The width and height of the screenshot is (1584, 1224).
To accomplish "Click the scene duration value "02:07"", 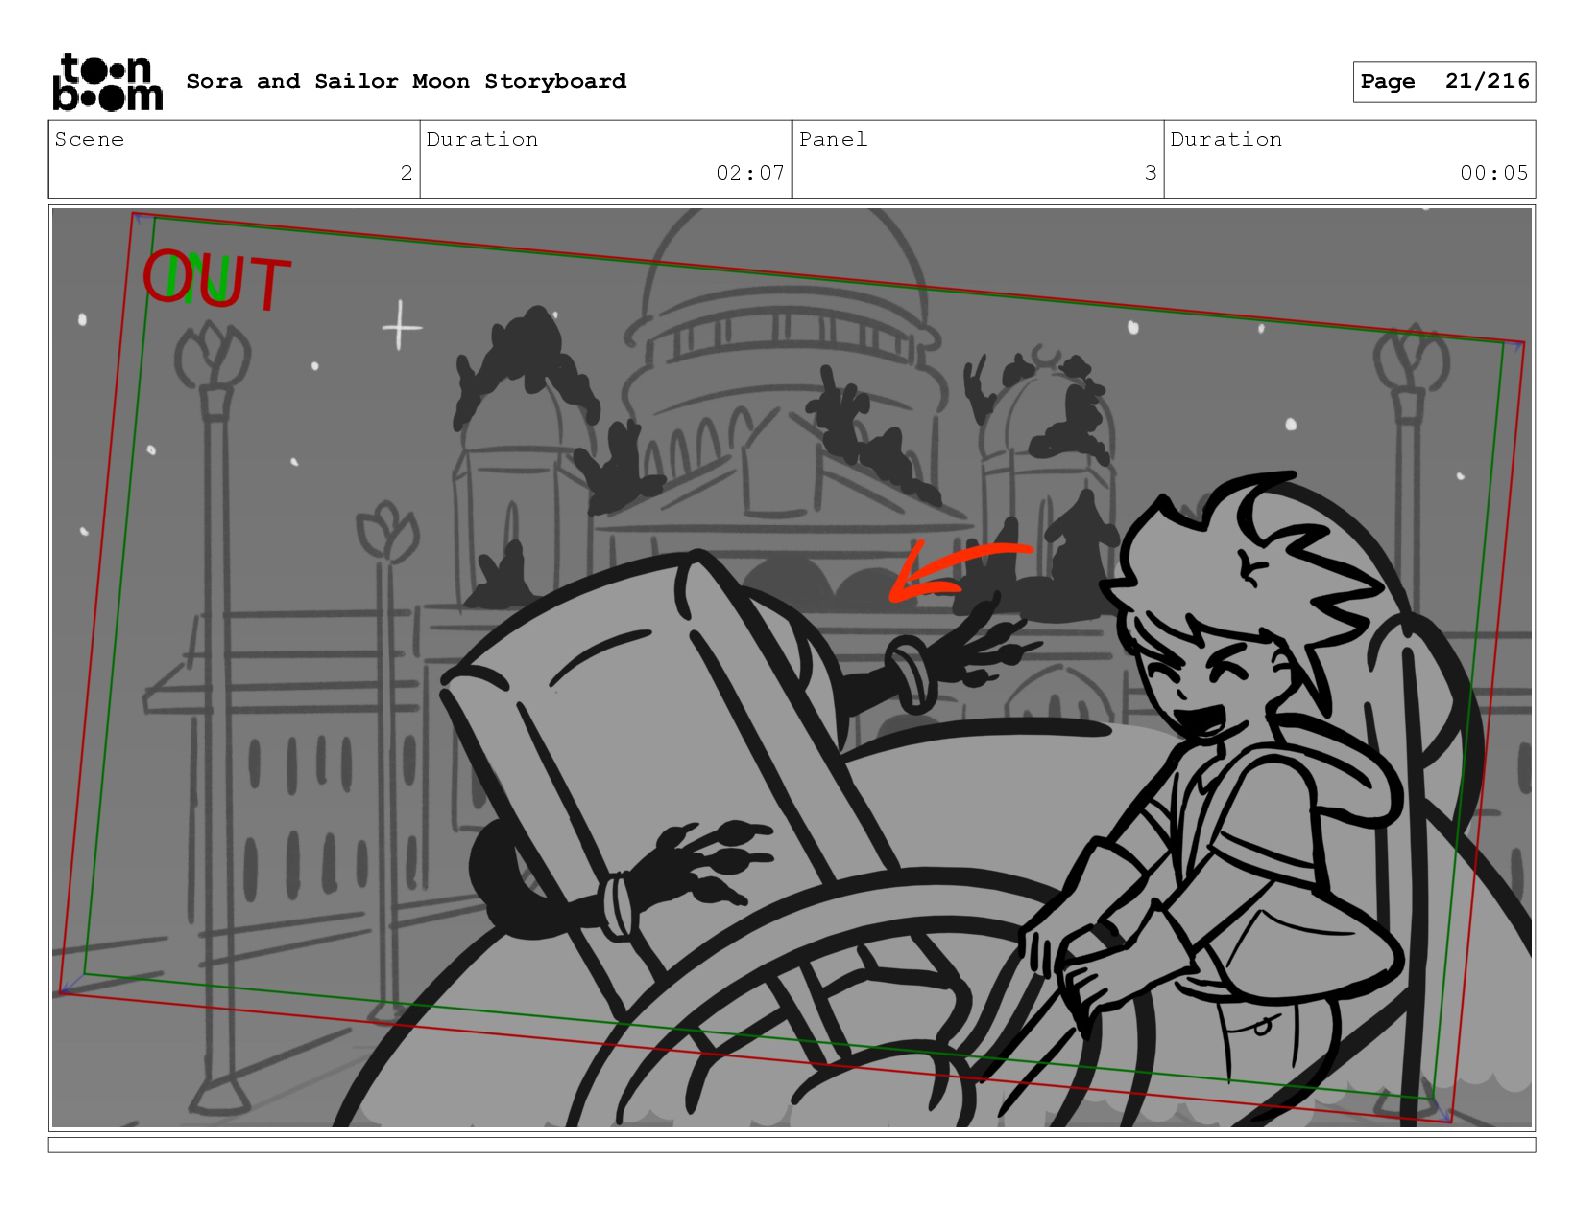I will point(750,173).
